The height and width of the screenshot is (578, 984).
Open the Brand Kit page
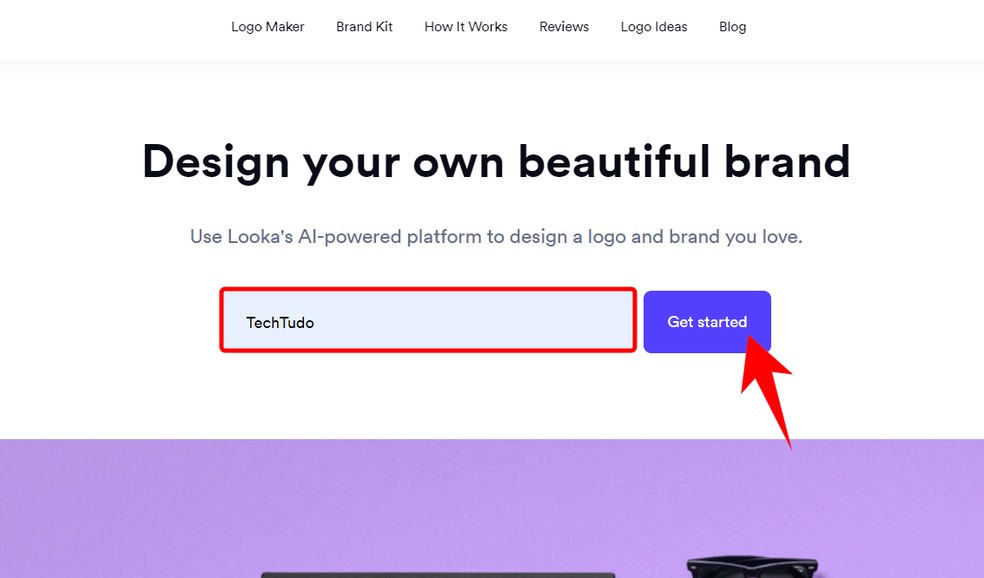point(364,27)
